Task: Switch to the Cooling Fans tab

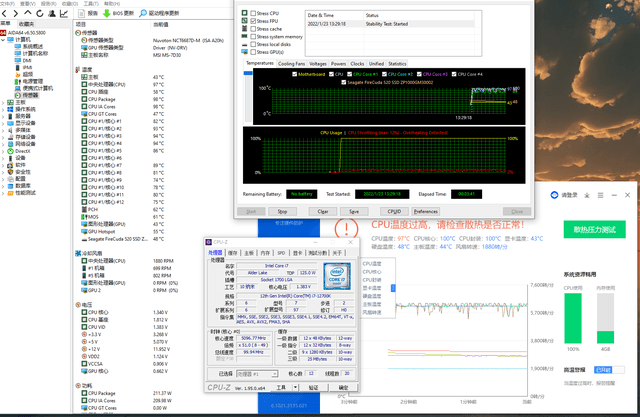Action: 292,63
